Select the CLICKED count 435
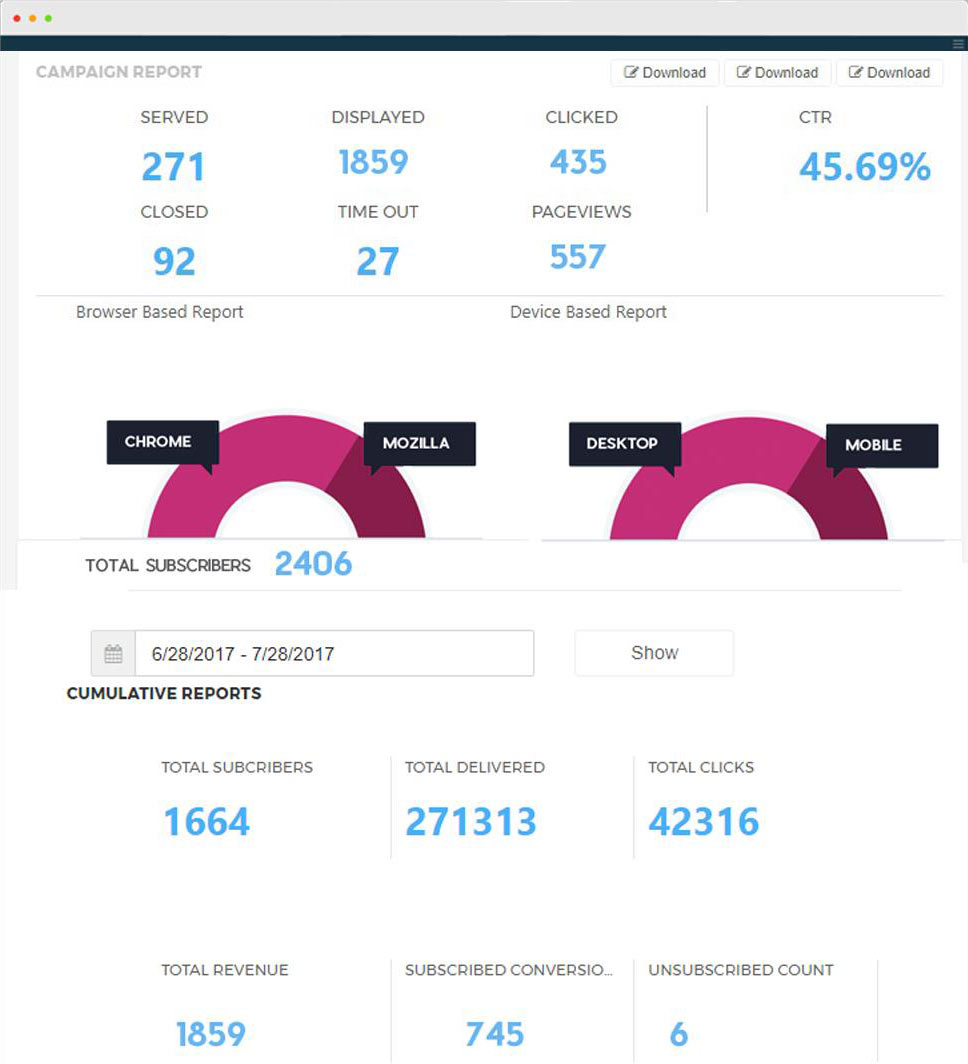 click(x=578, y=162)
